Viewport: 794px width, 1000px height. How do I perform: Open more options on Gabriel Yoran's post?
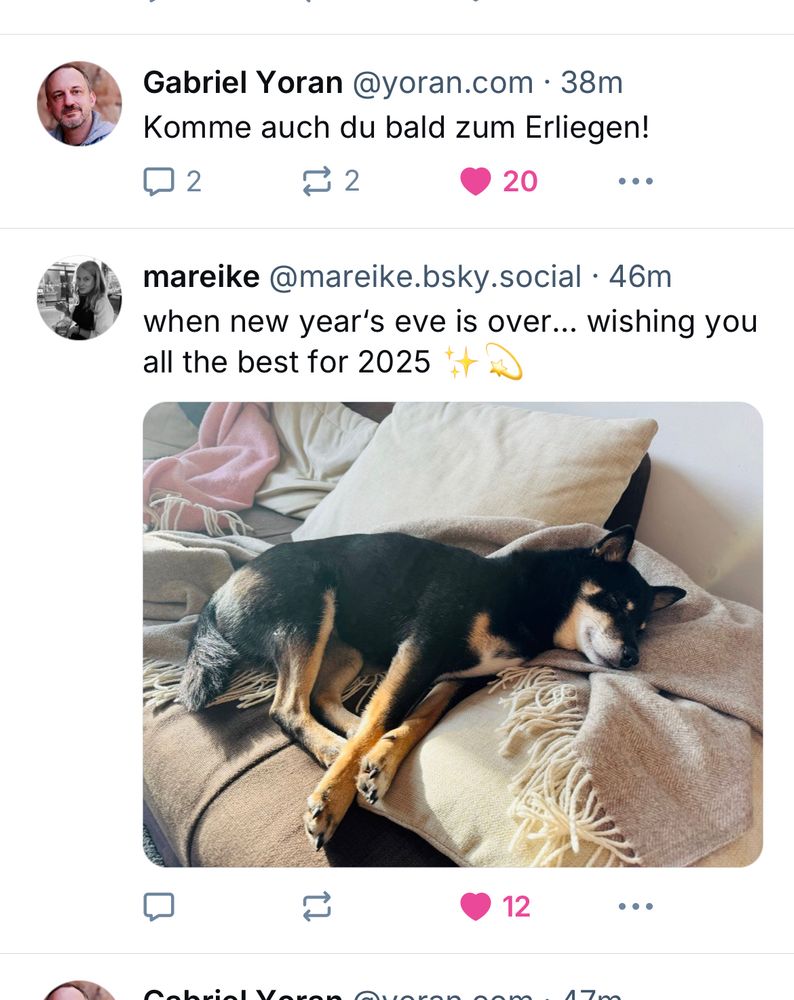coord(636,181)
